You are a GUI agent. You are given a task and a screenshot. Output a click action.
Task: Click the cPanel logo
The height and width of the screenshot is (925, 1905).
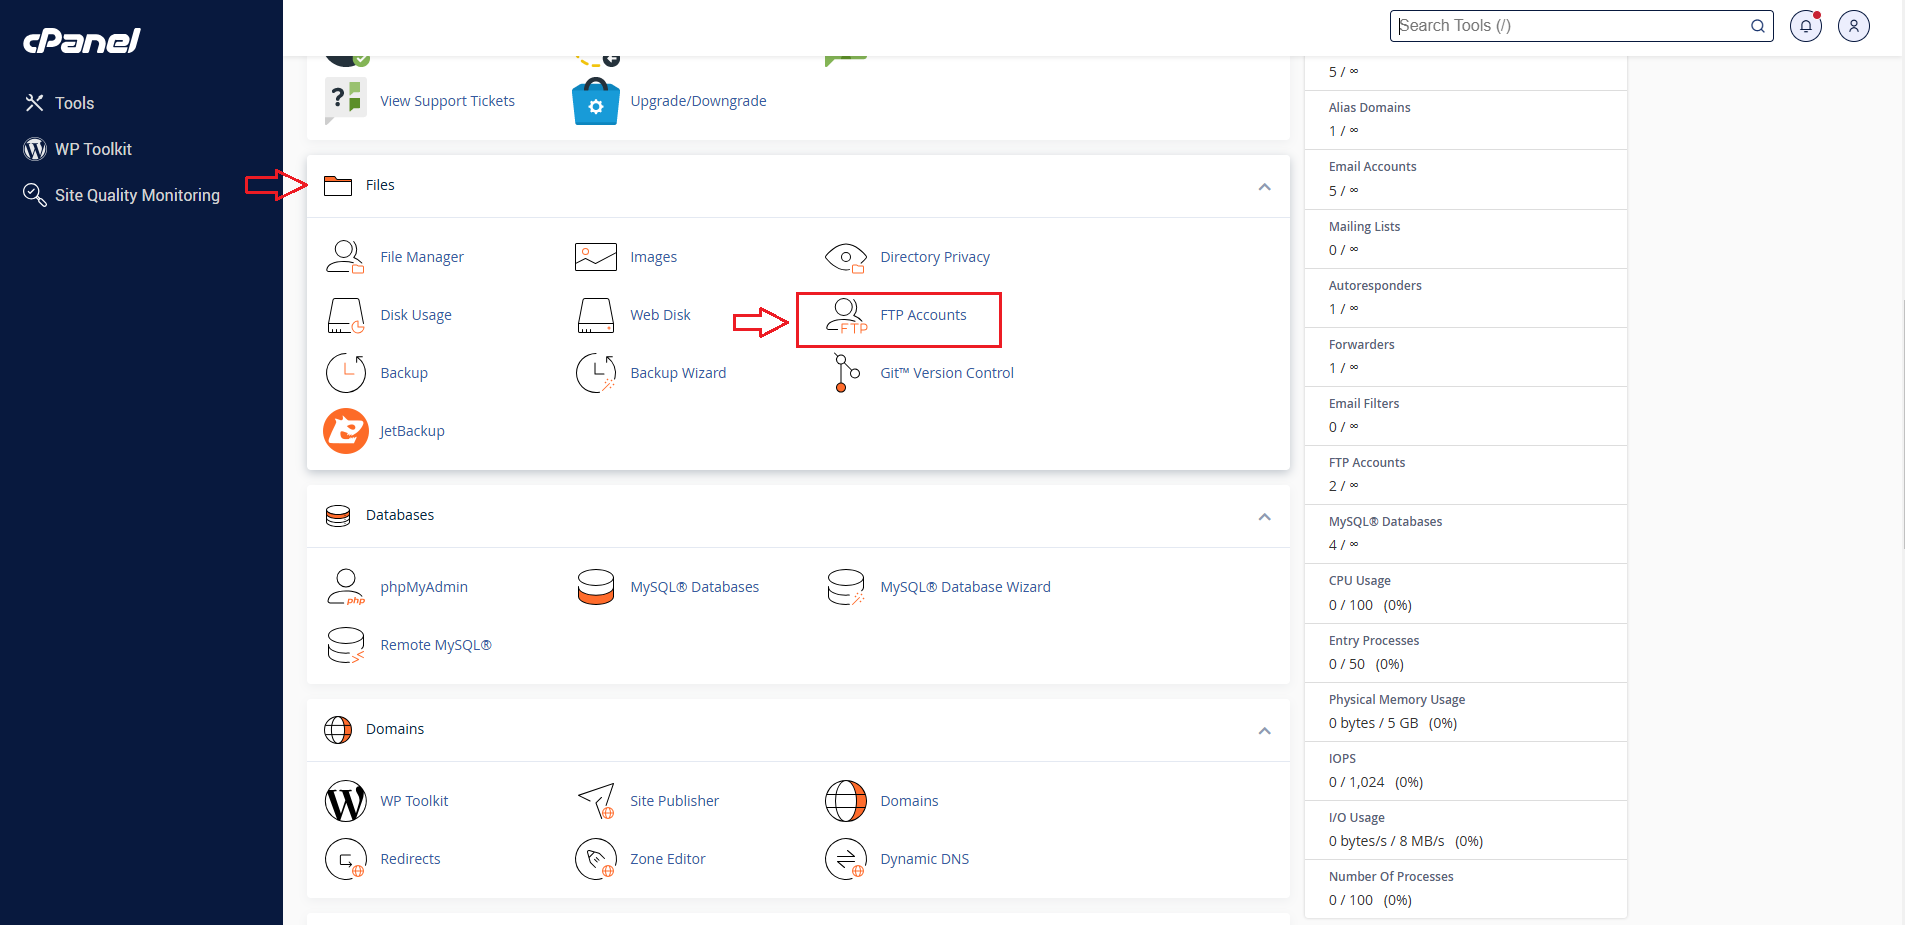[82, 41]
